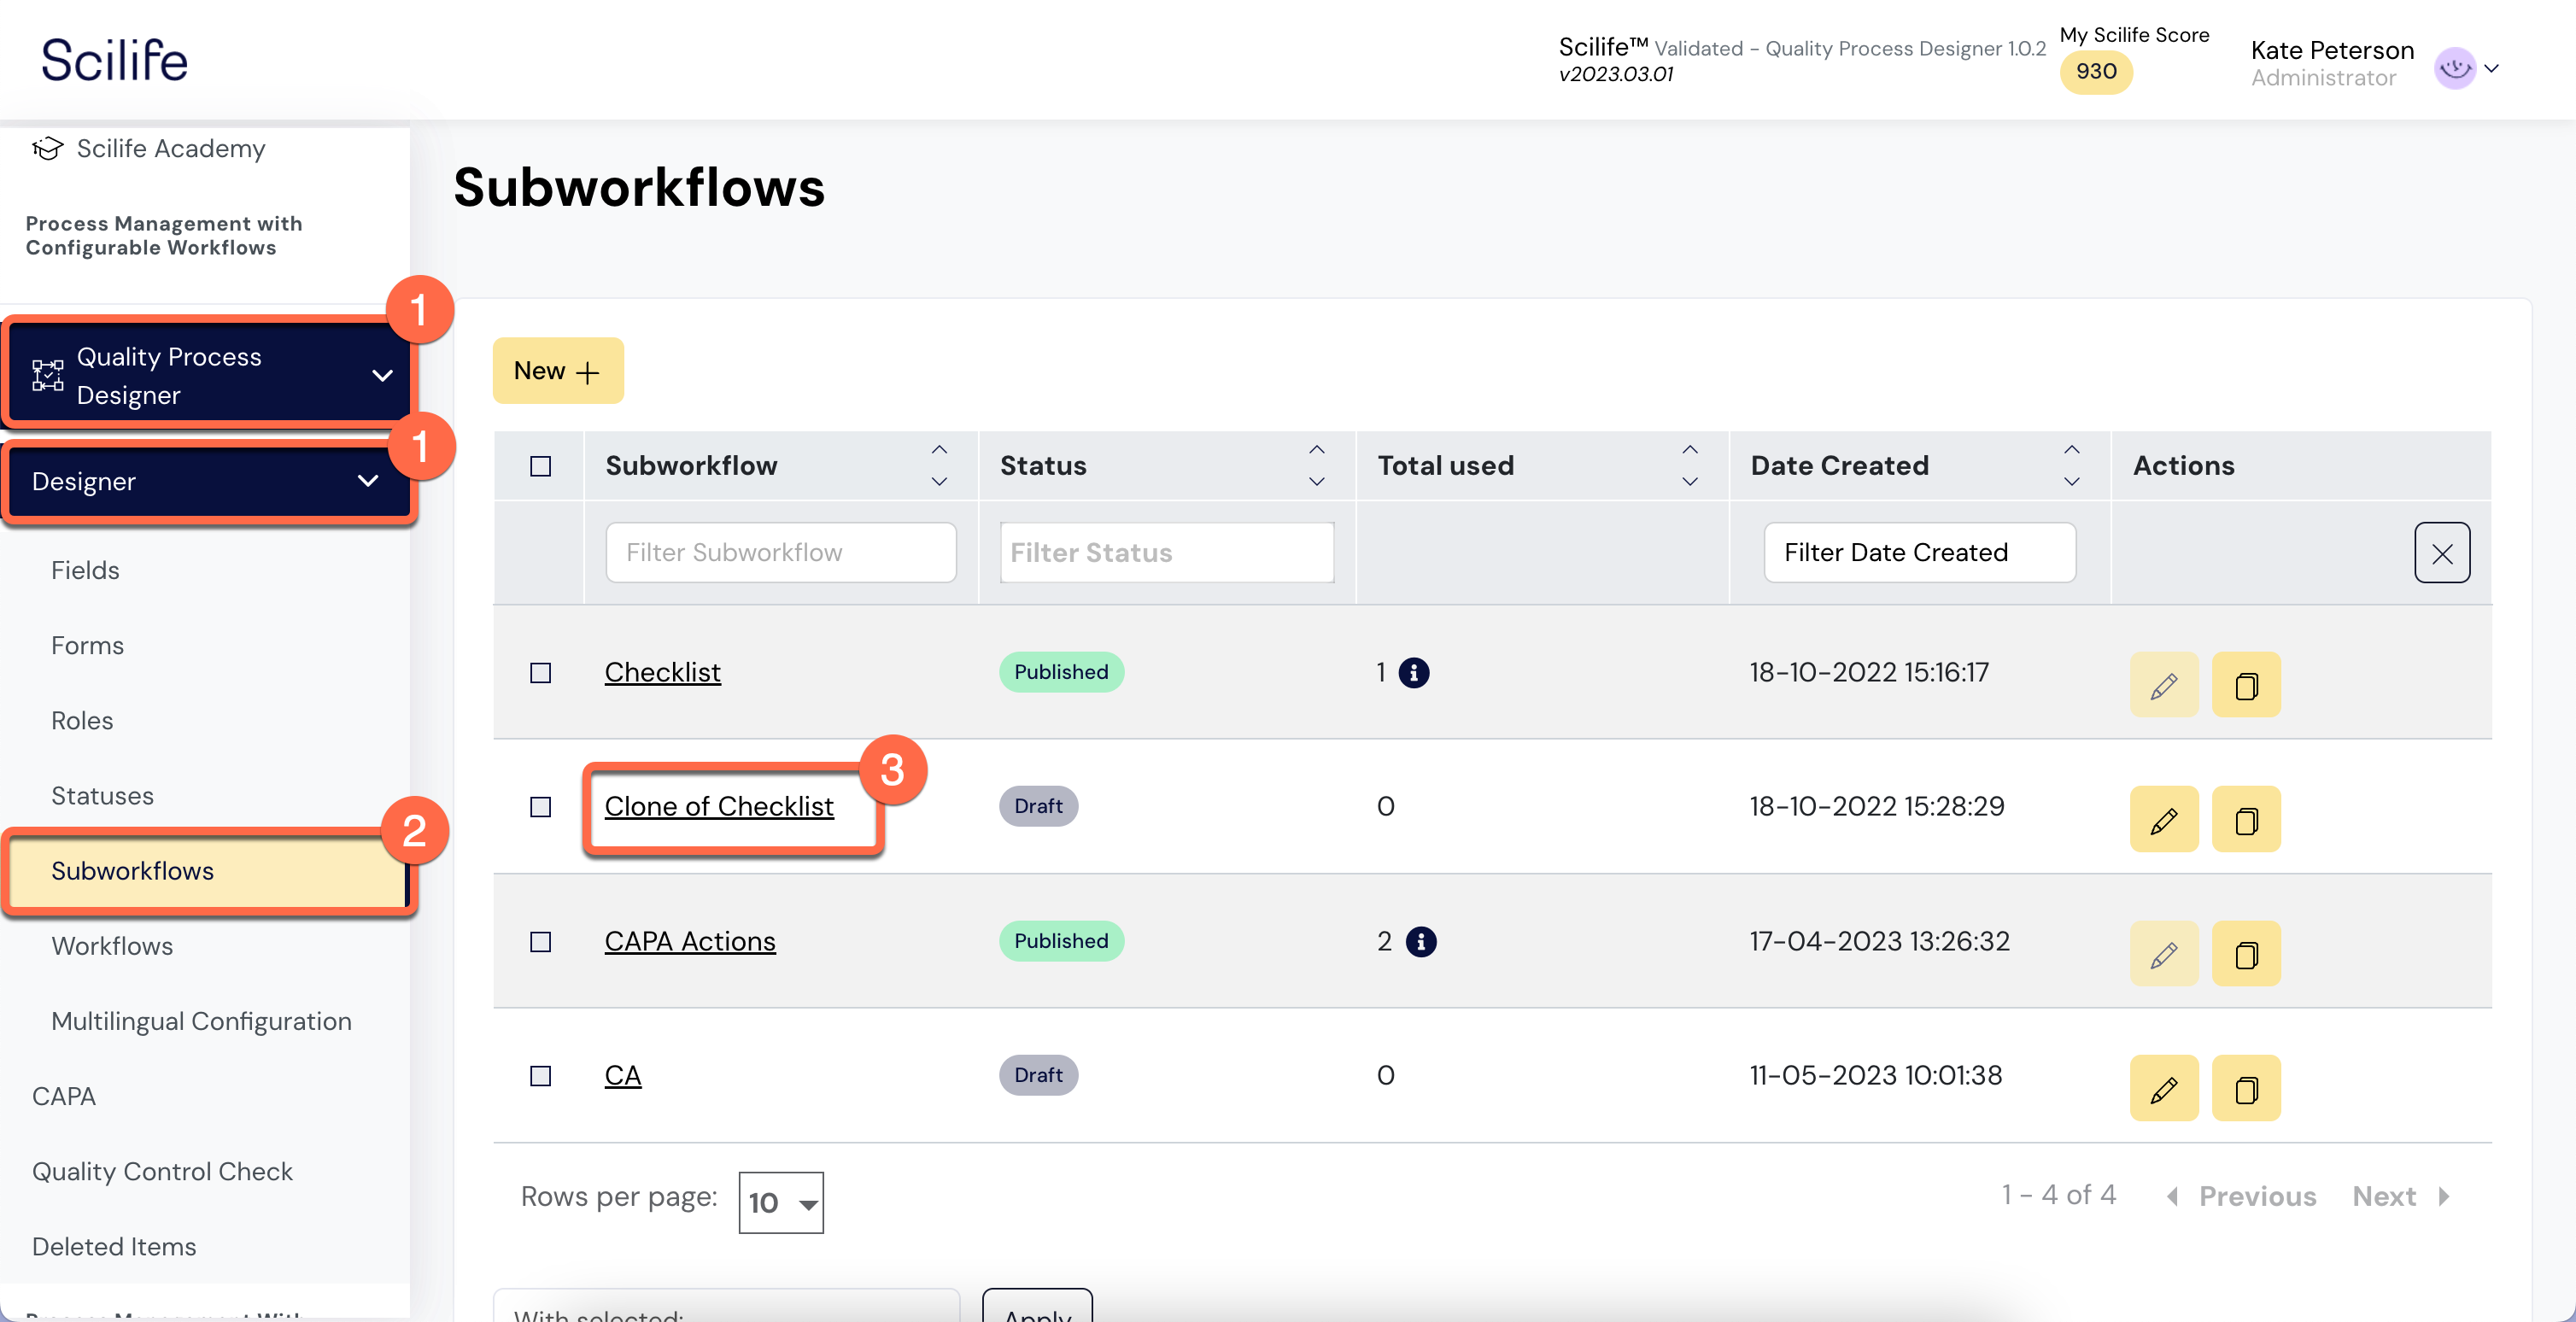This screenshot has width=2576, height=1322.
Task: Sort by Date Created column arrows
Action: click(x=2071, y=465)
